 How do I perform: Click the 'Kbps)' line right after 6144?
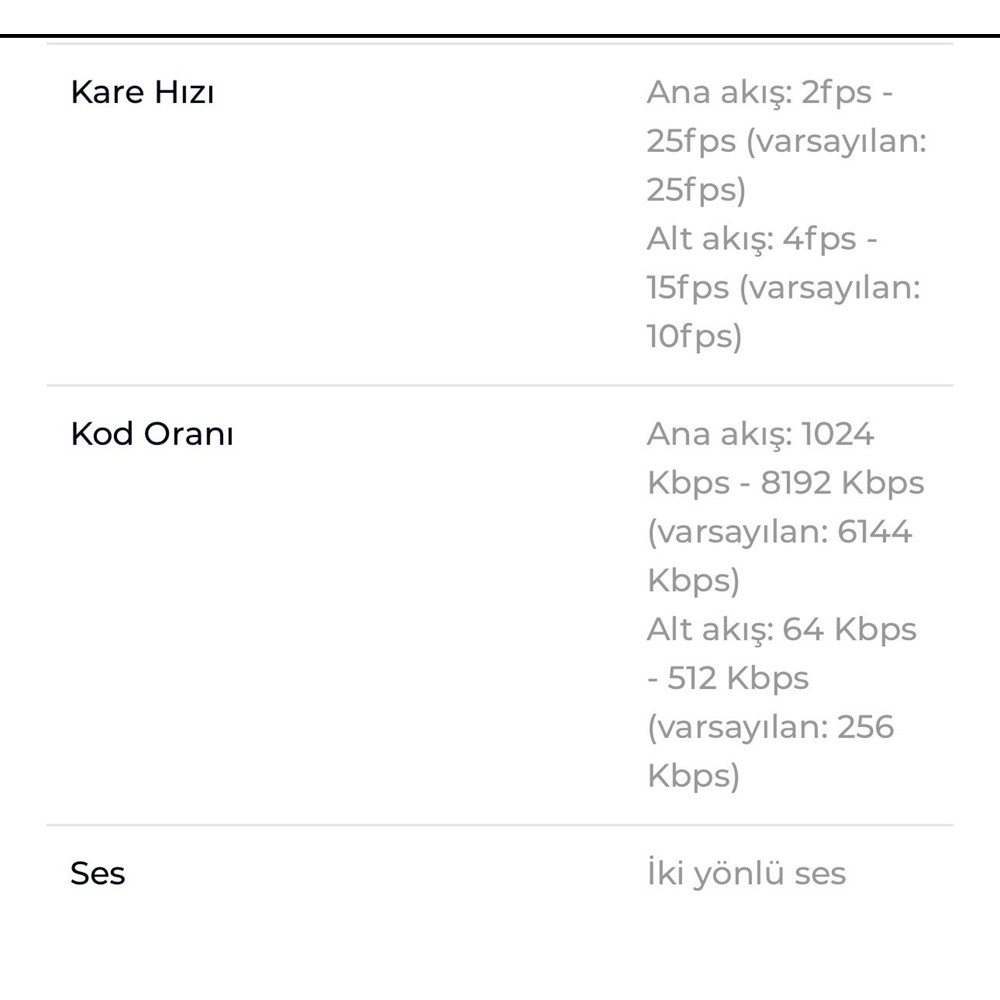click(693, 581)
